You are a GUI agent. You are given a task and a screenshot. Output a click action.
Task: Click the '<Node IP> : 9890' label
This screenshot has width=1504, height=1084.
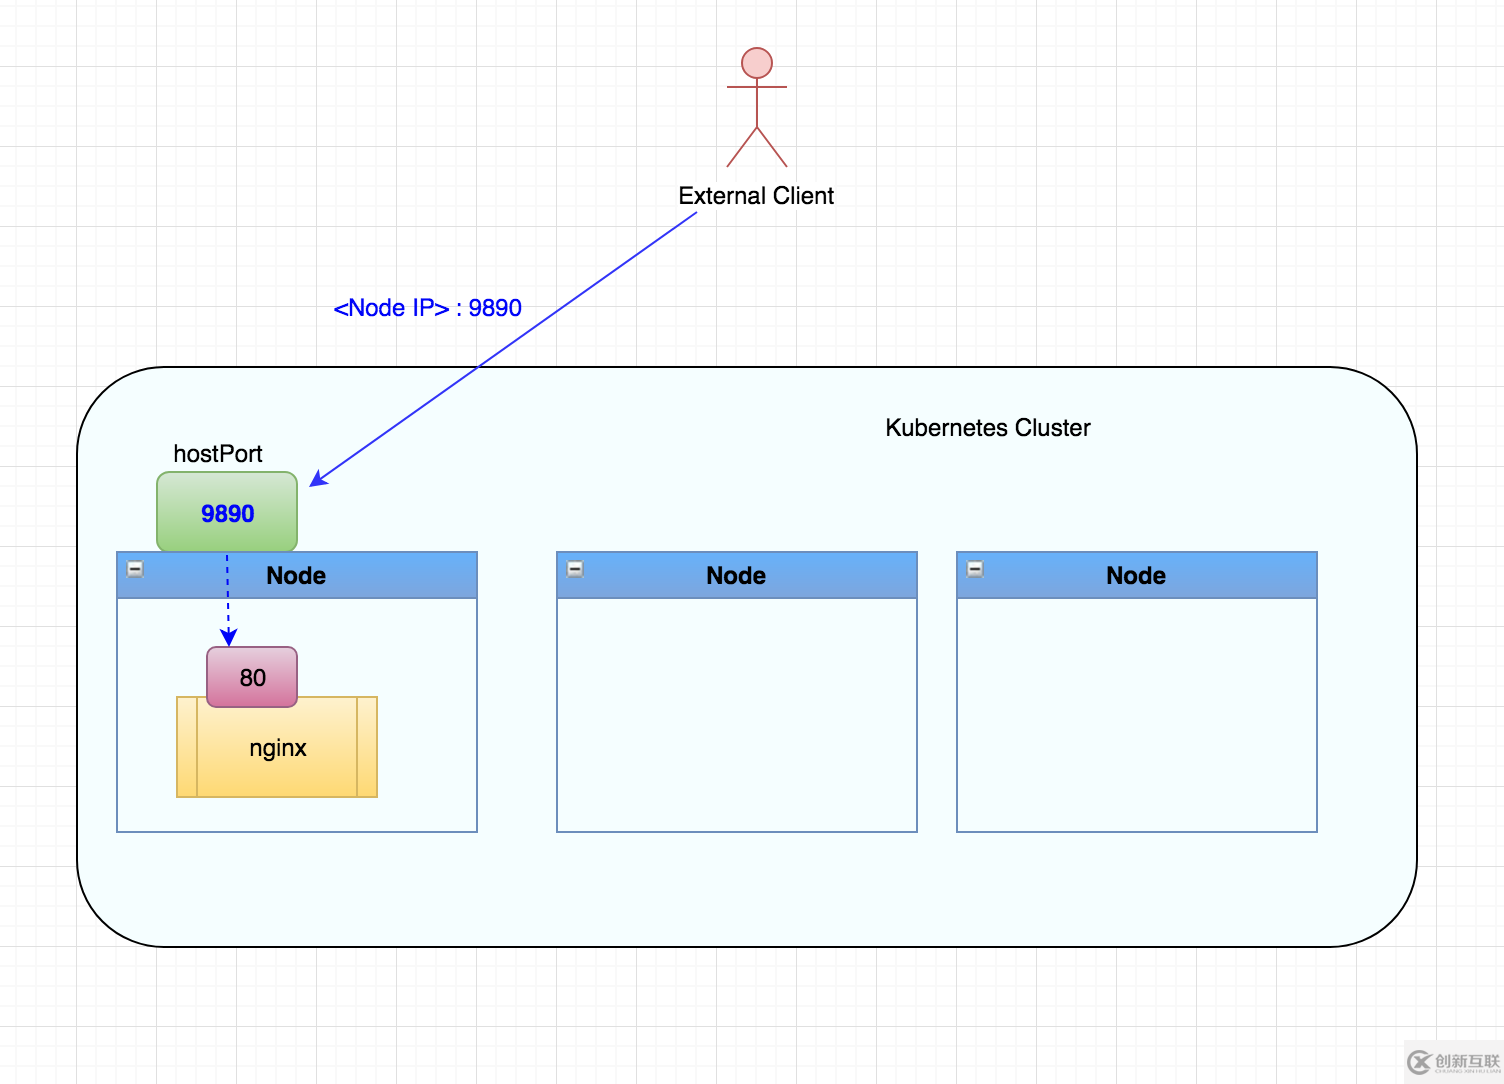pyautogui.click(x=427, y=308)
